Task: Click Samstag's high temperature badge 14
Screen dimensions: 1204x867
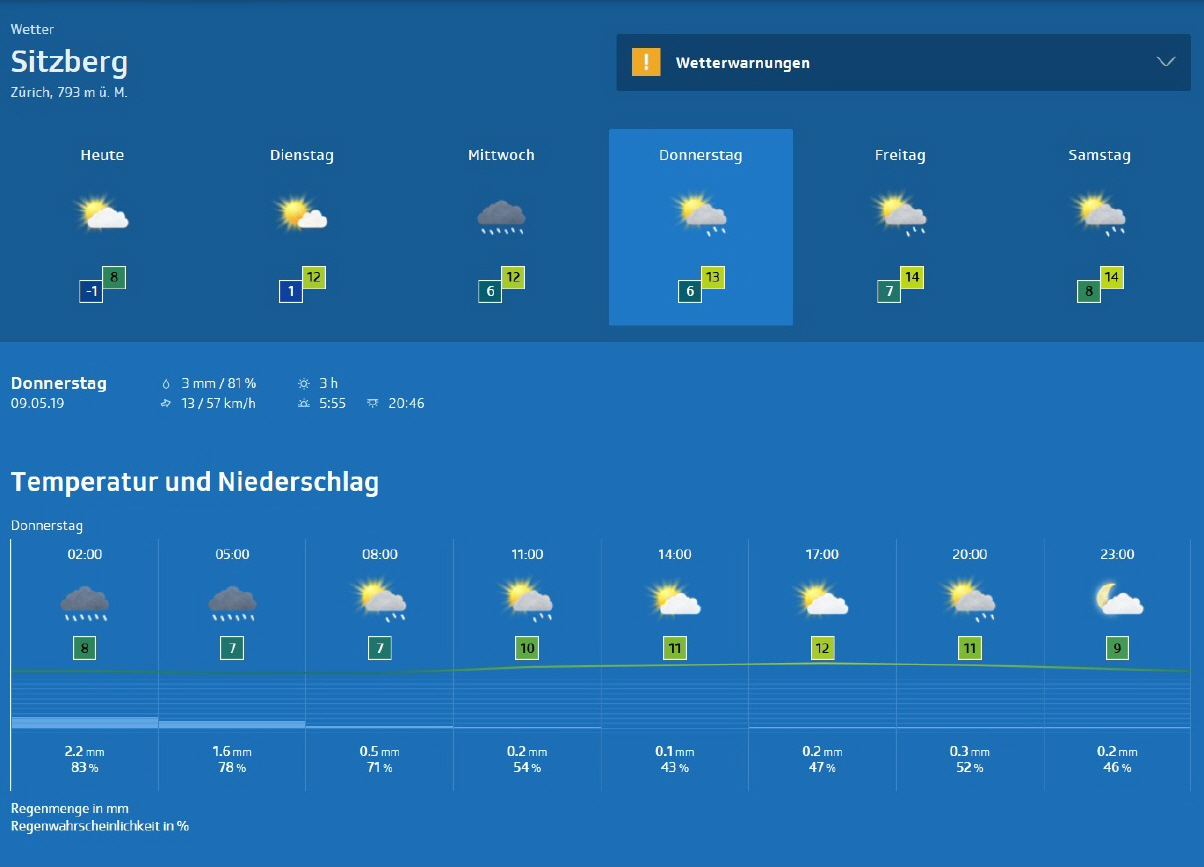Action: click(1112, 277)
